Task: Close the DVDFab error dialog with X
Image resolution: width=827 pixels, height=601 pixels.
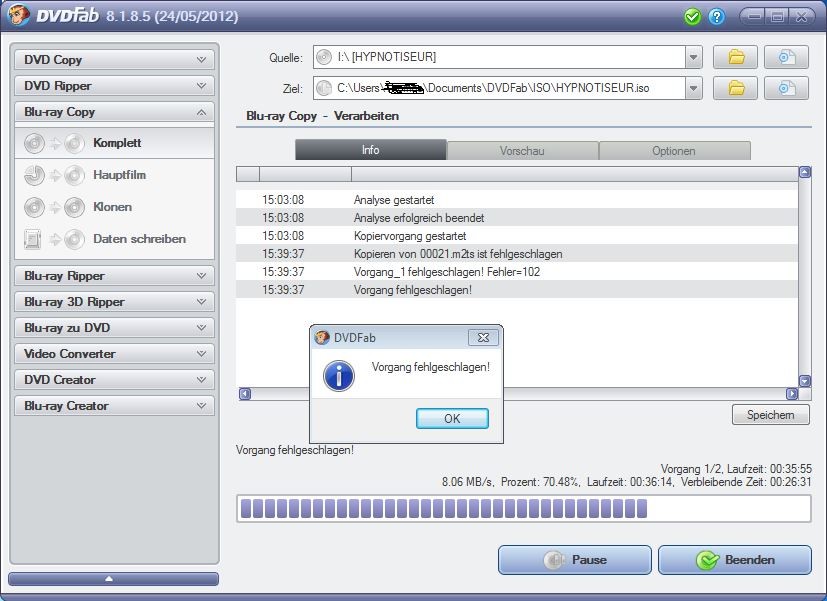Action: [483, 337]
